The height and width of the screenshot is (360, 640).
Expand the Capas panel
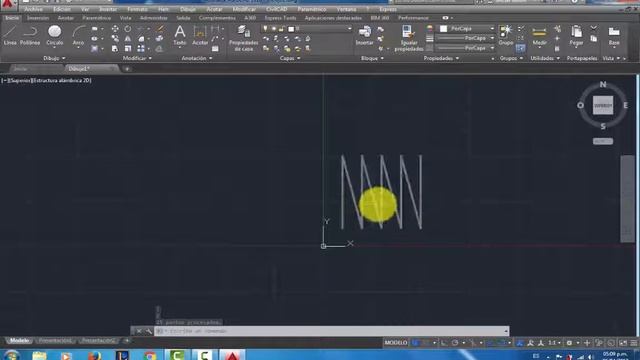(x=290, y=58)
